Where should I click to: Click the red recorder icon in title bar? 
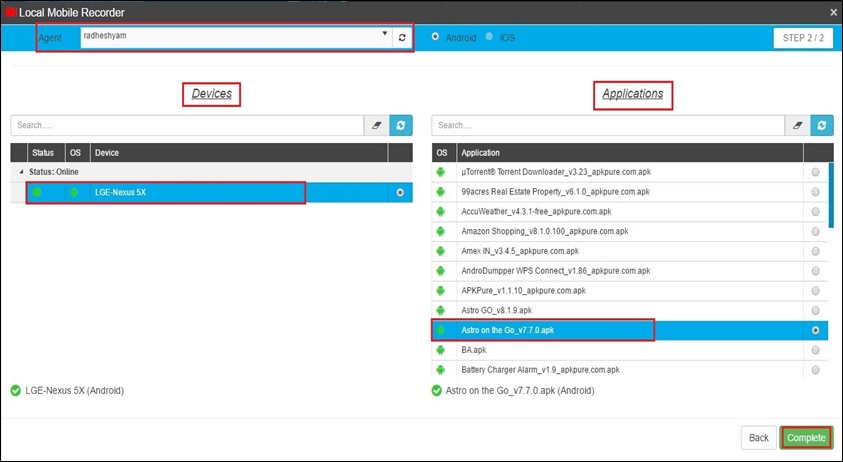[10, 12]
